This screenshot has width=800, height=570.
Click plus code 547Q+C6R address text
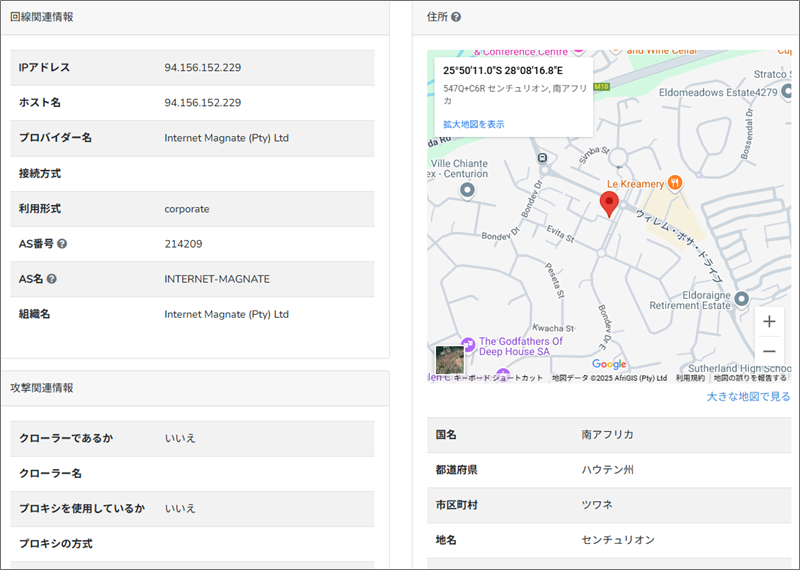click(x=515, y=94)
